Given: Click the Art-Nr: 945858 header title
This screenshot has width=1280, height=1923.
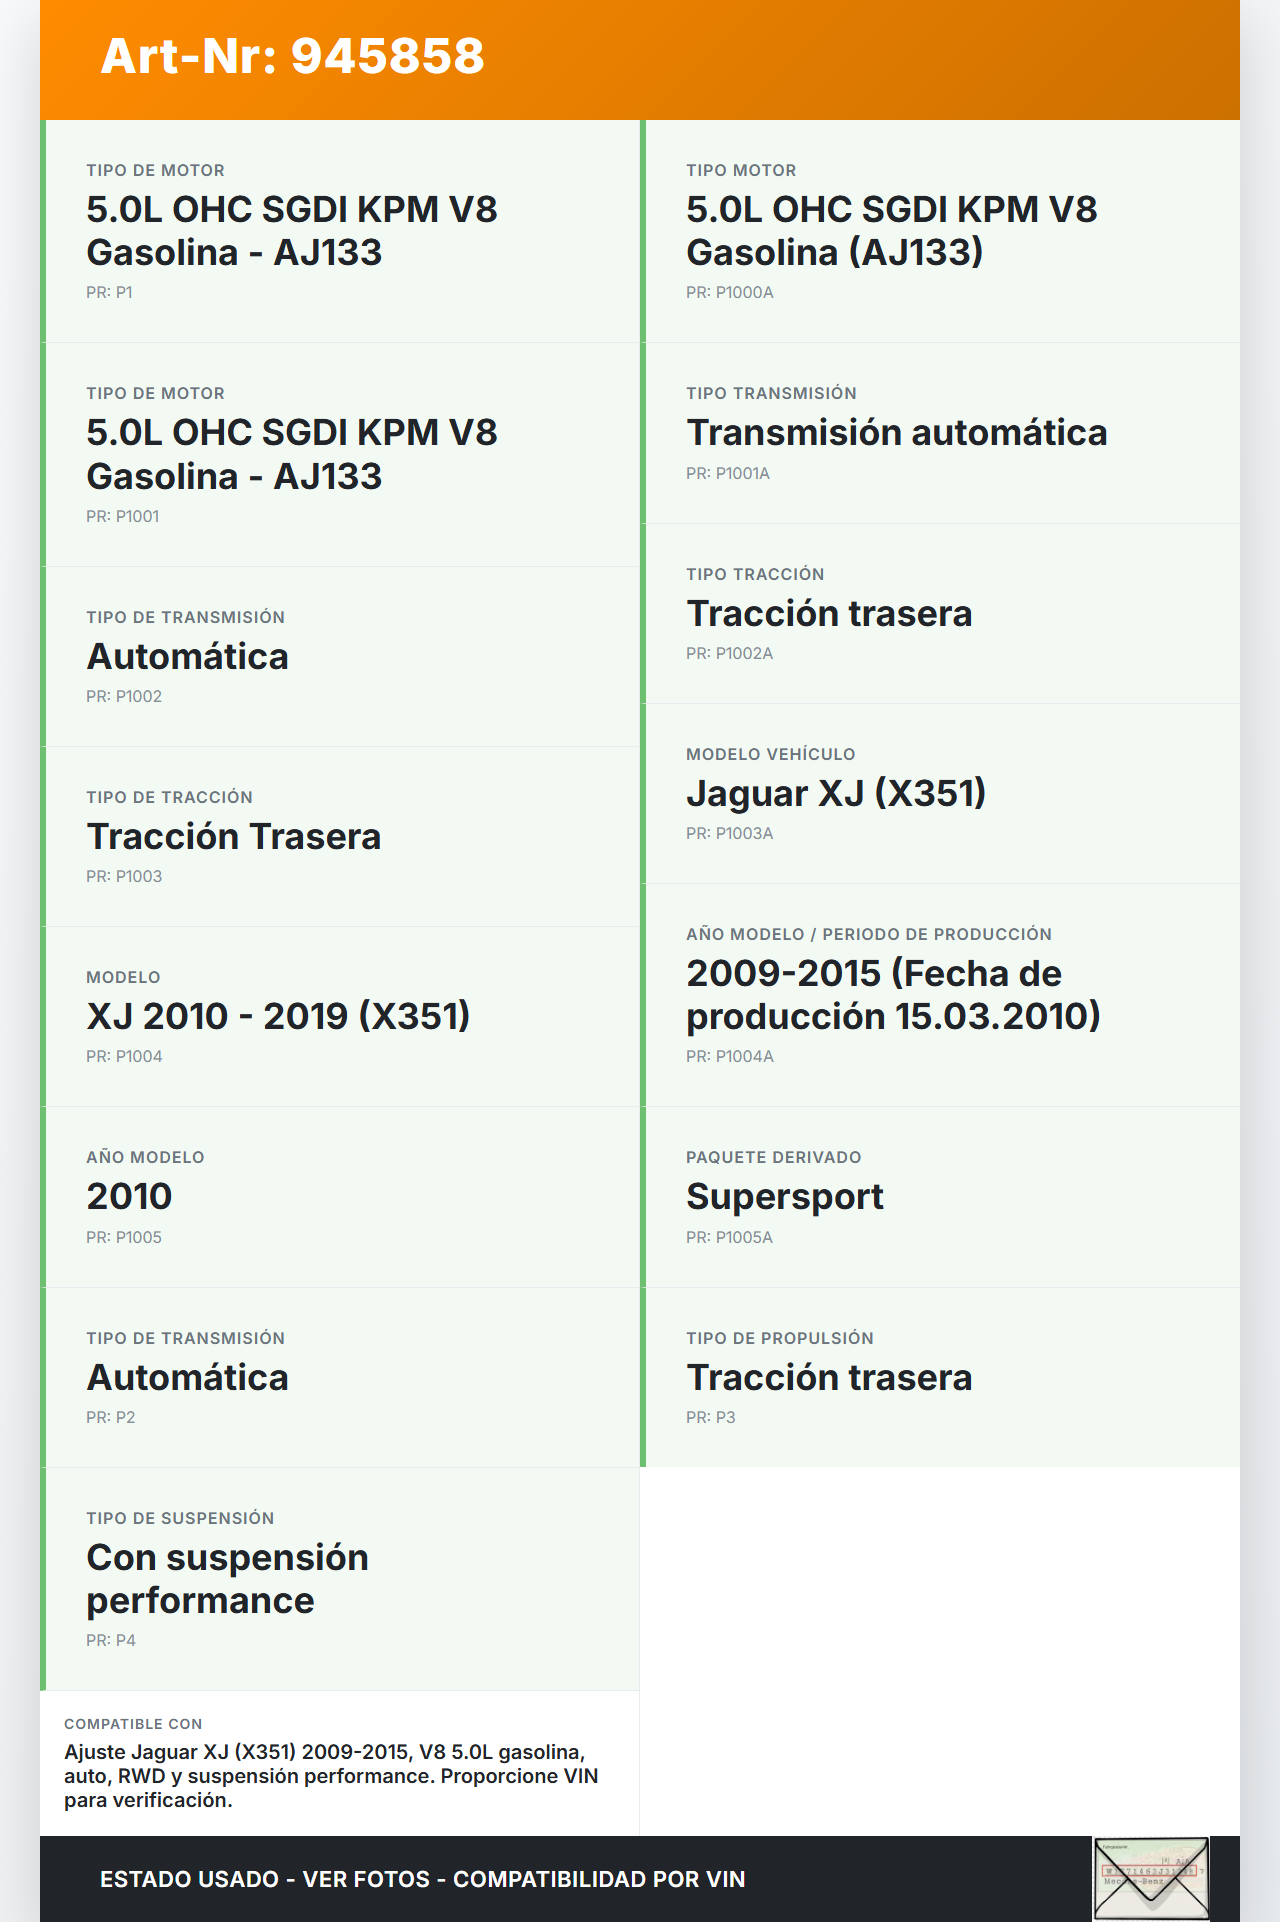Looking at the screenshot, I should (292, 56).
